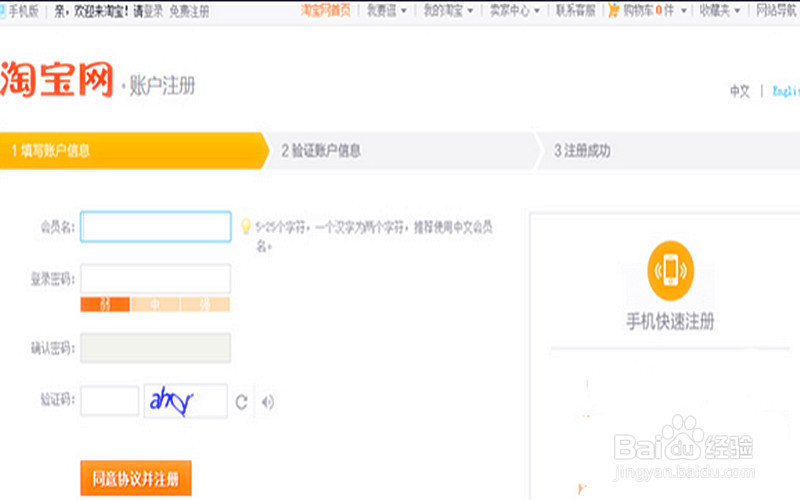Click the 请登录 link
The height and width of the screenshot is (500, 800).
pos(148,11)
